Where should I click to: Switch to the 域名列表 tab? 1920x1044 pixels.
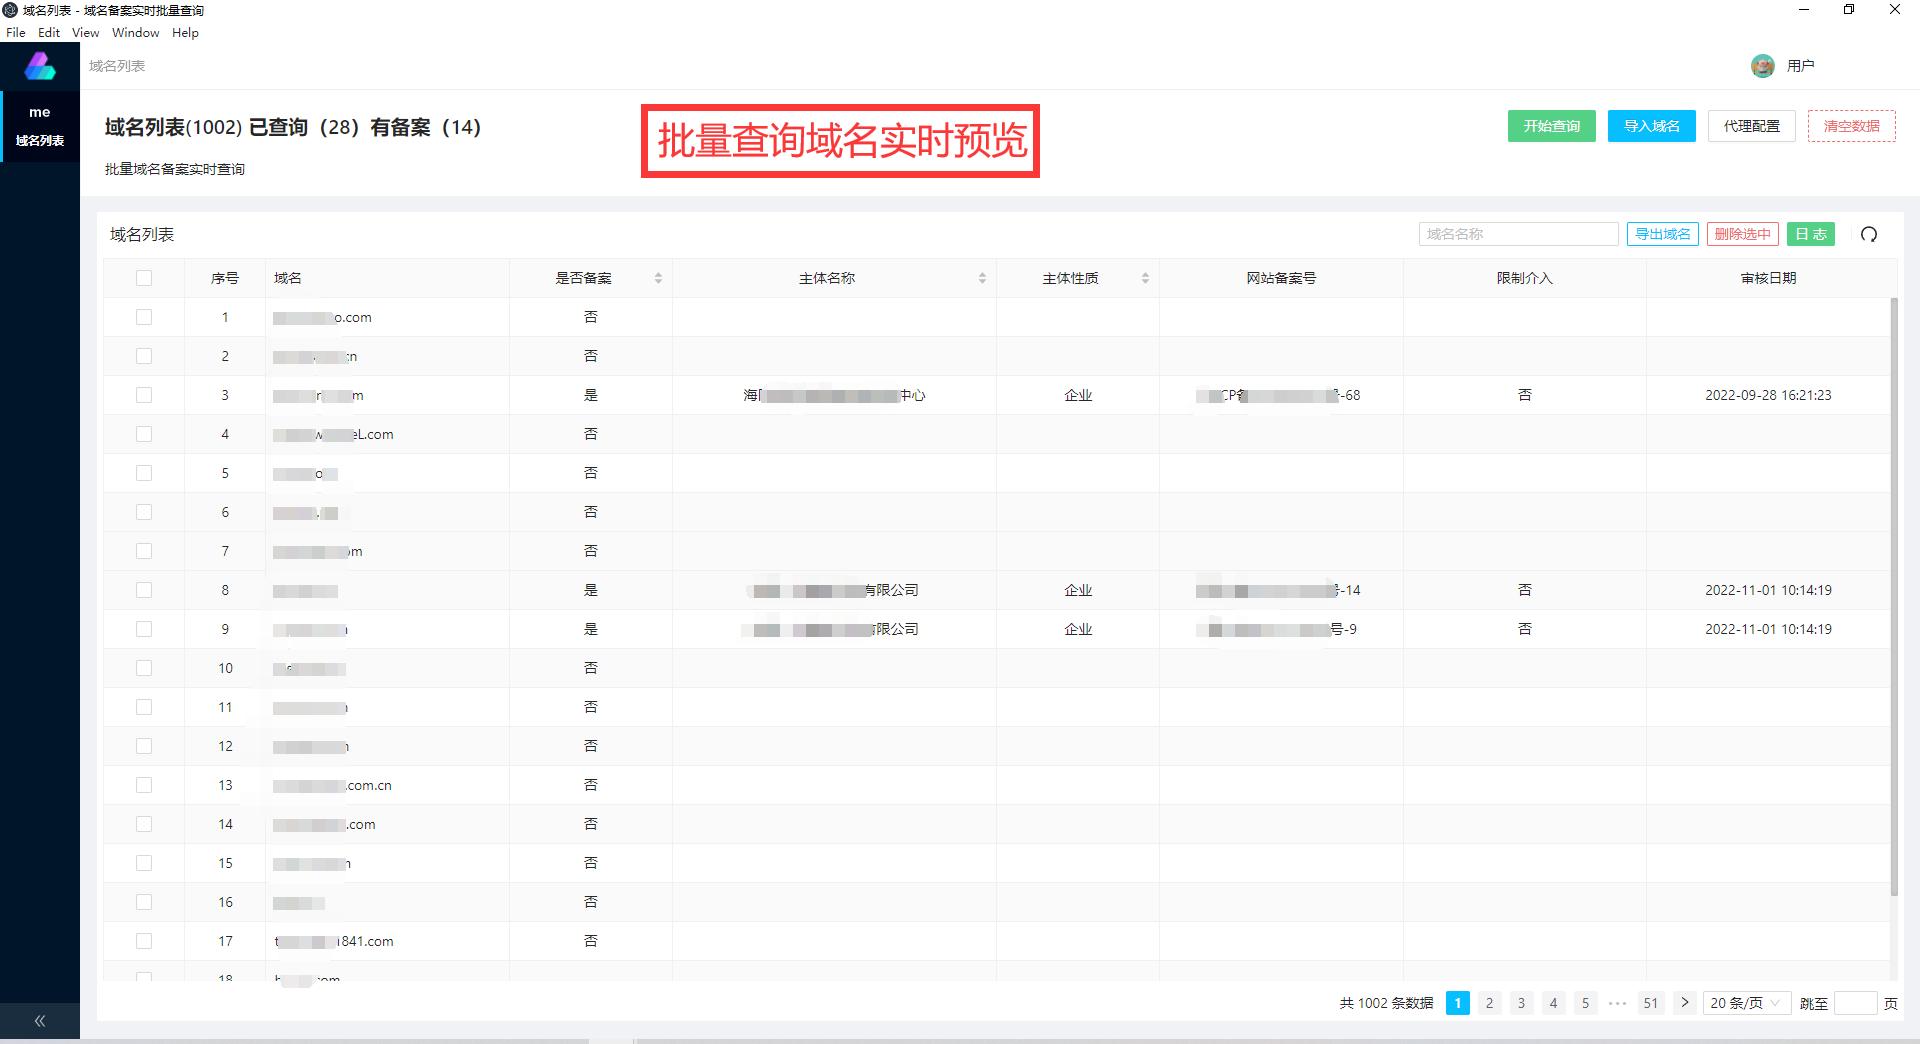click(x=115, y=65)
